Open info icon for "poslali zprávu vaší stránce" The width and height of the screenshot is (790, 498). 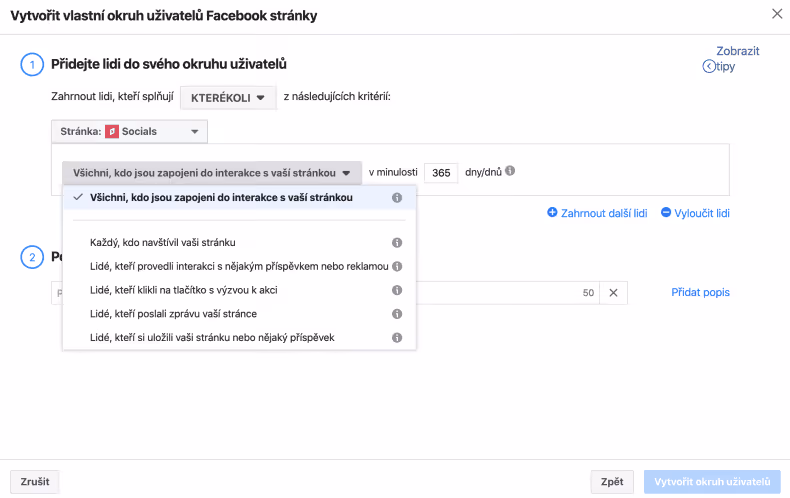pos(397,314)
